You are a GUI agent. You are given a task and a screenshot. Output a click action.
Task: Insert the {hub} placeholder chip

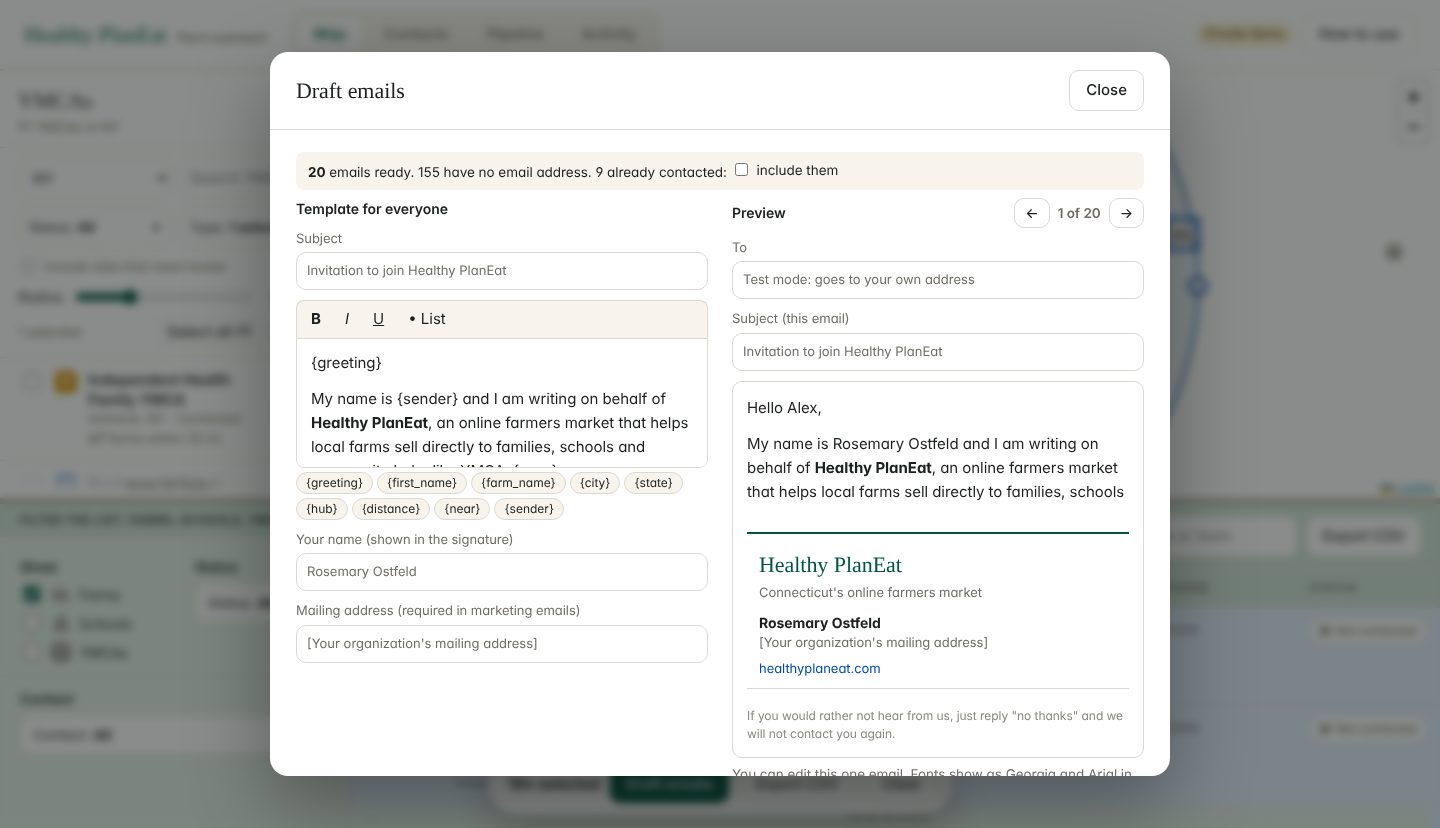pos(322,509)
